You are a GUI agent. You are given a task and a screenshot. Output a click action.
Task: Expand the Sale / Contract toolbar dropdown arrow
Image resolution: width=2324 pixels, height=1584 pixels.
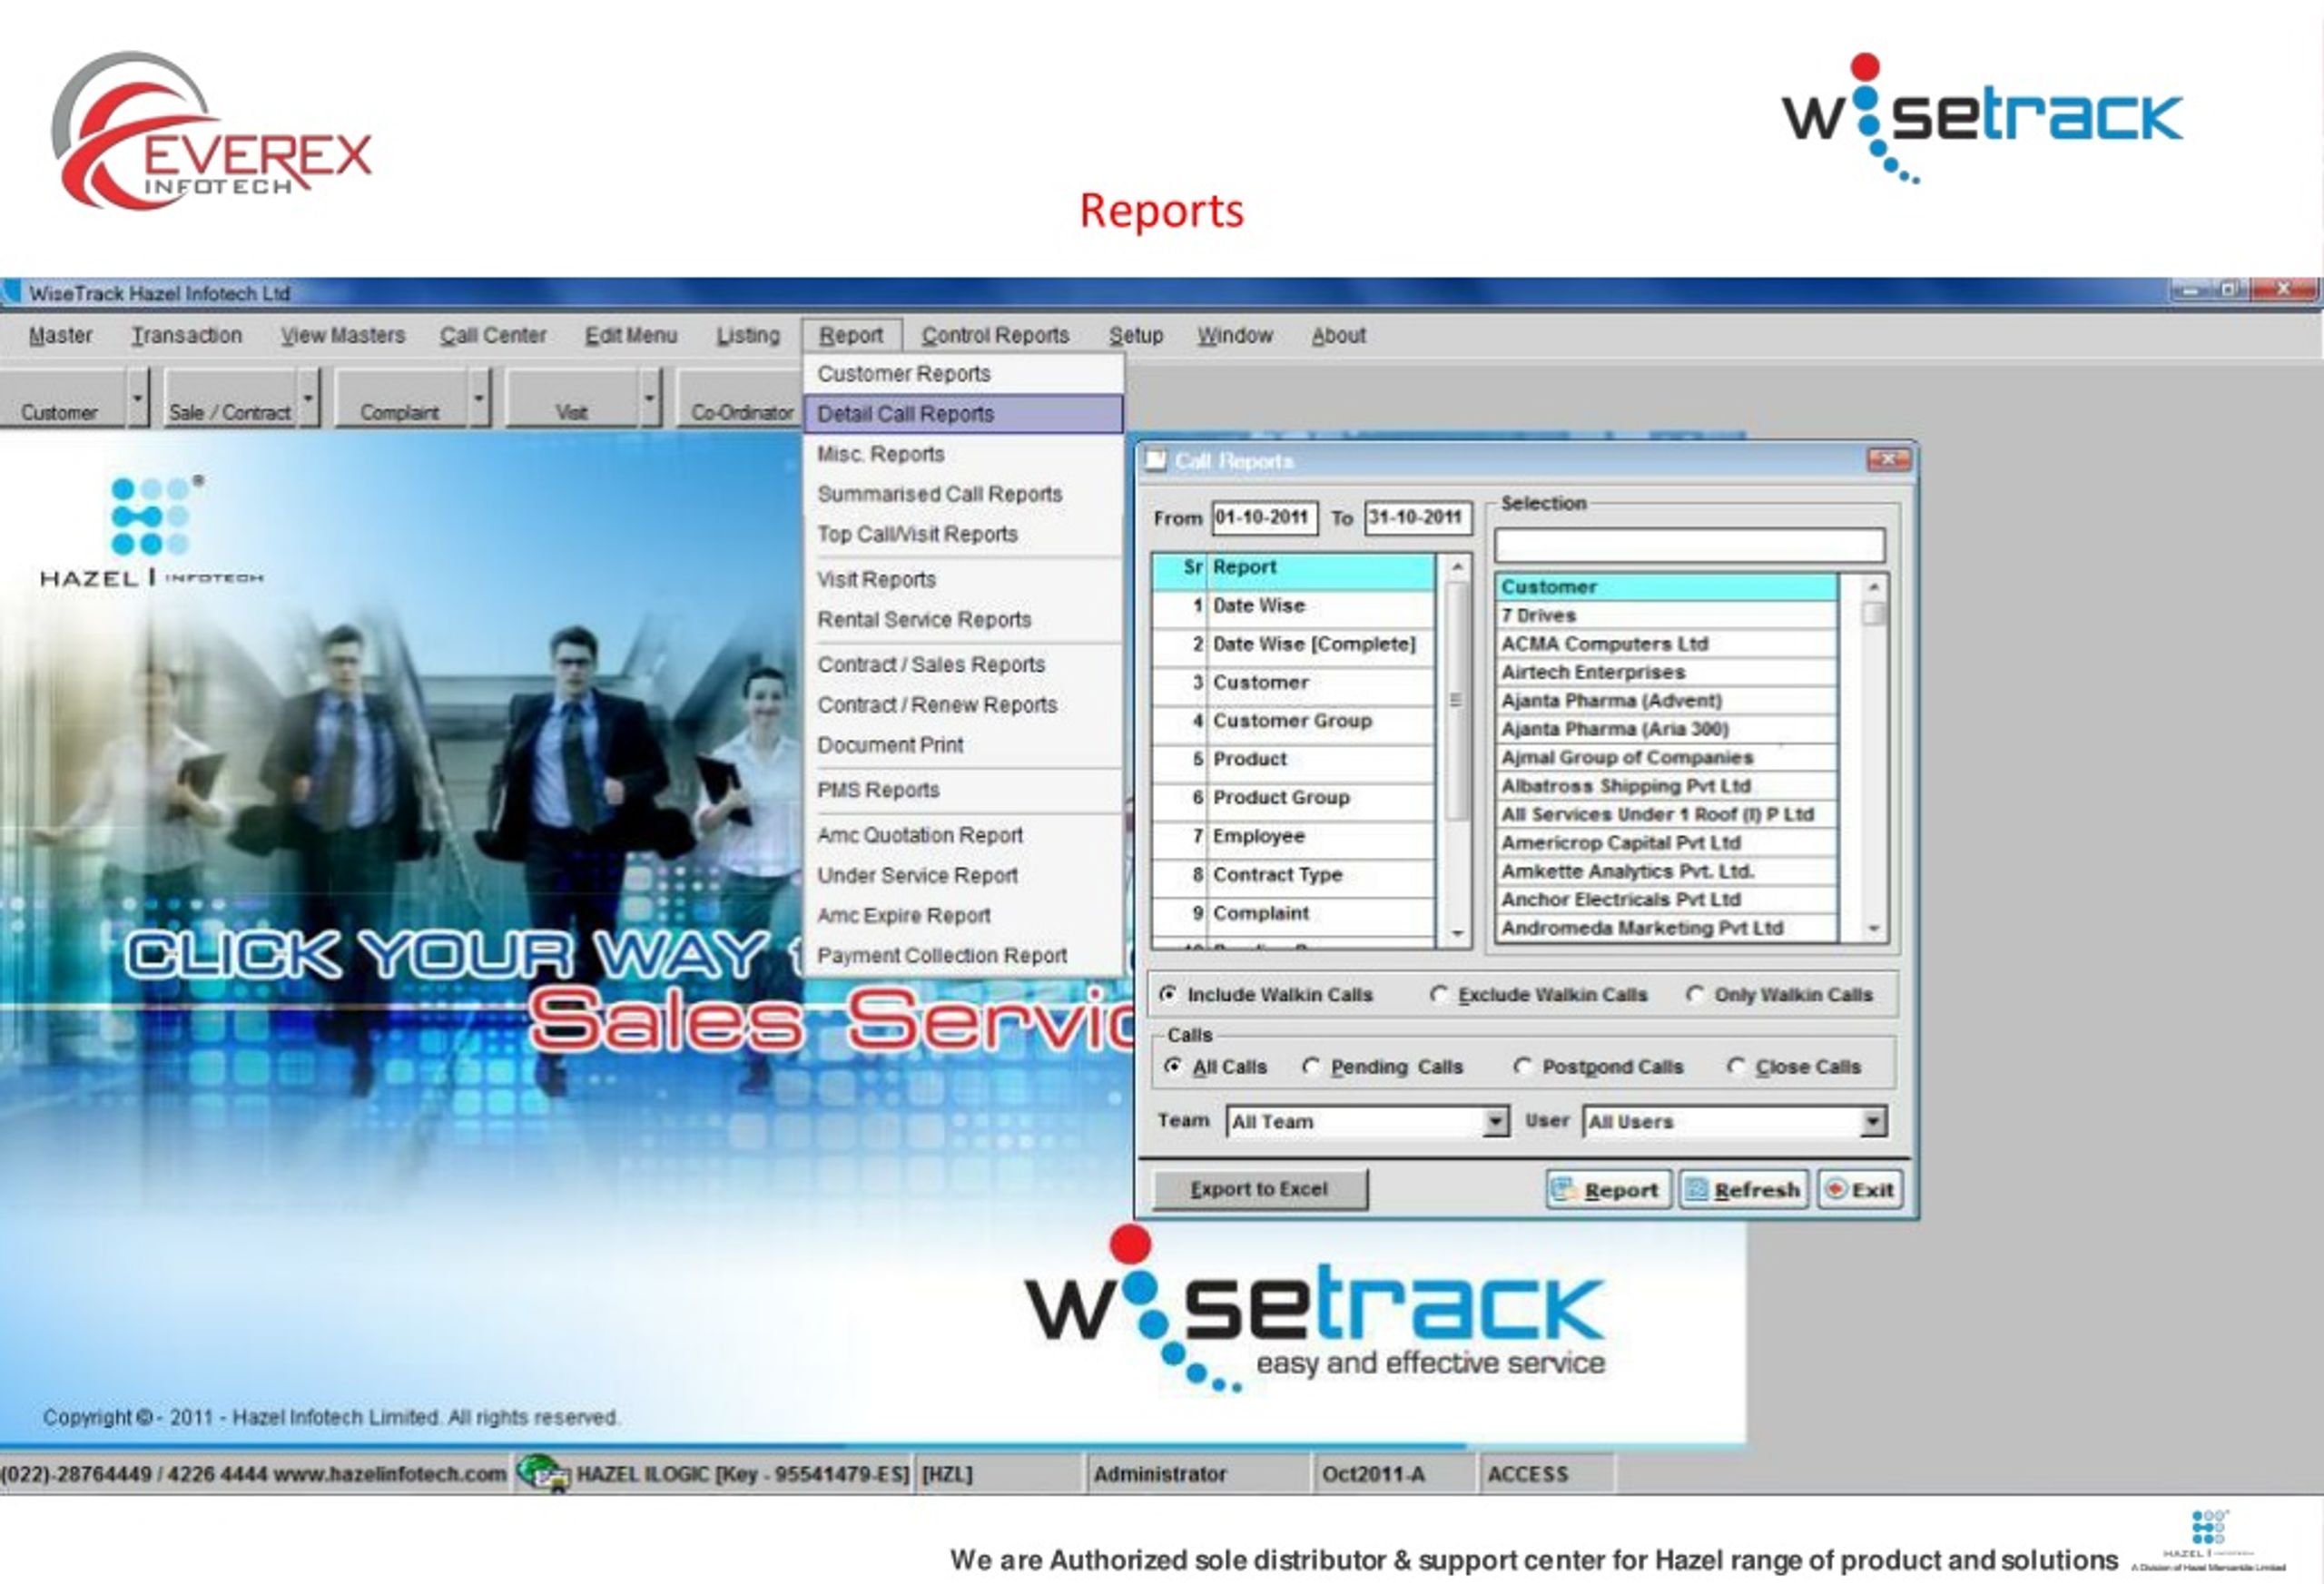tap(309, 398)
